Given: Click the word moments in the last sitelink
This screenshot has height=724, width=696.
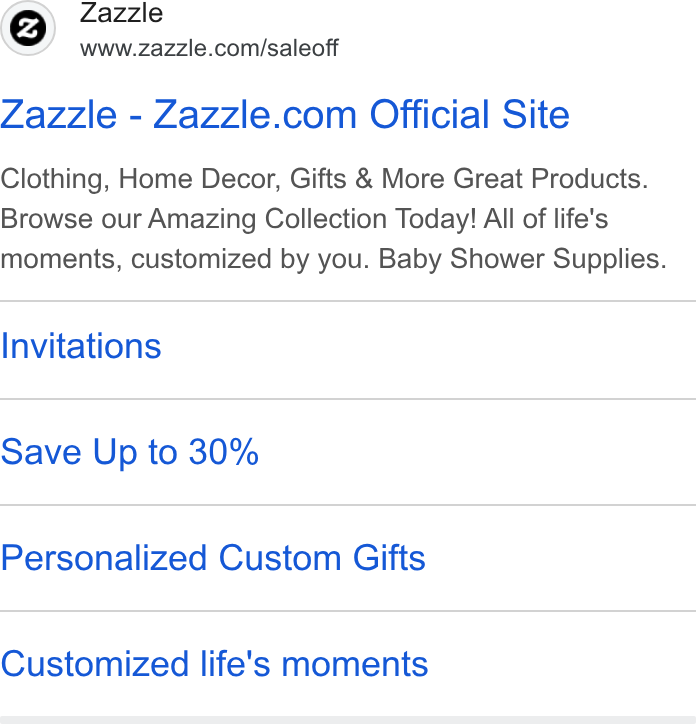Looking at the screenshot, I should tap(355, 664).
